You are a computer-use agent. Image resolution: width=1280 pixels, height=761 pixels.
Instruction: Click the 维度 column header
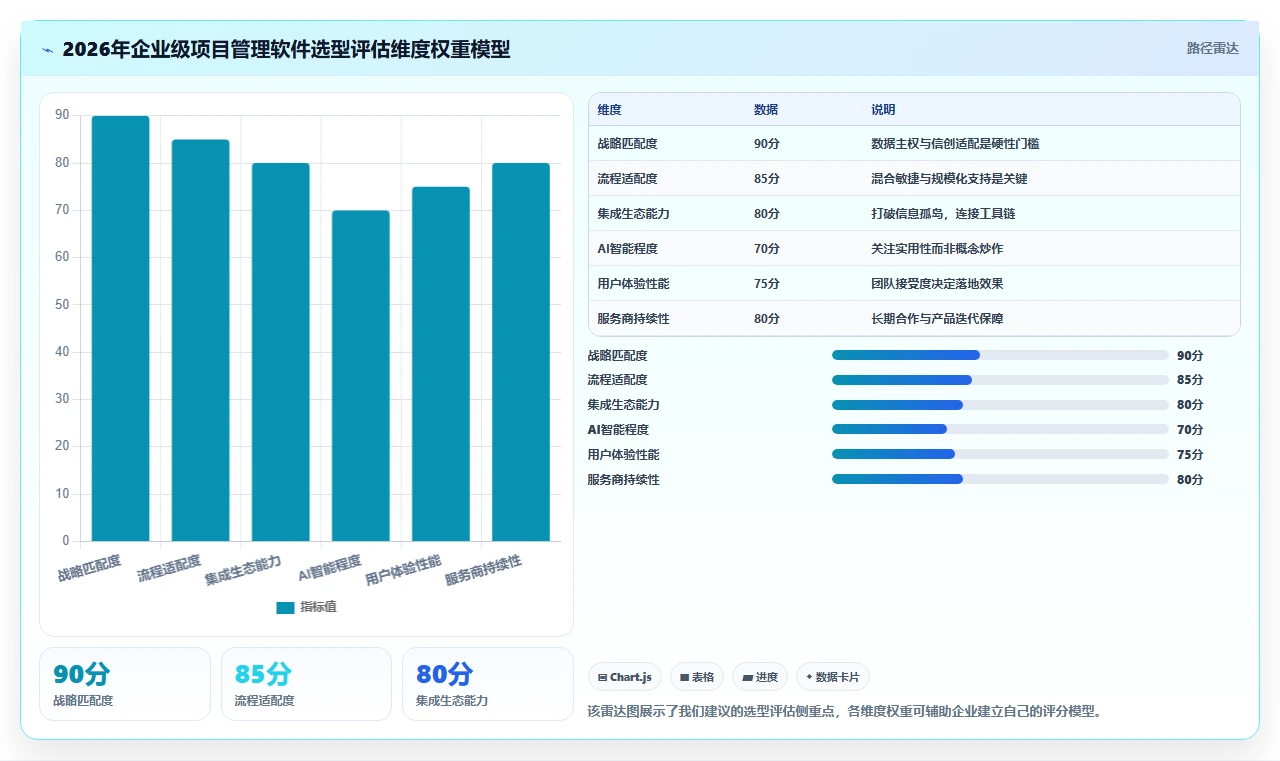coord(609,110)
